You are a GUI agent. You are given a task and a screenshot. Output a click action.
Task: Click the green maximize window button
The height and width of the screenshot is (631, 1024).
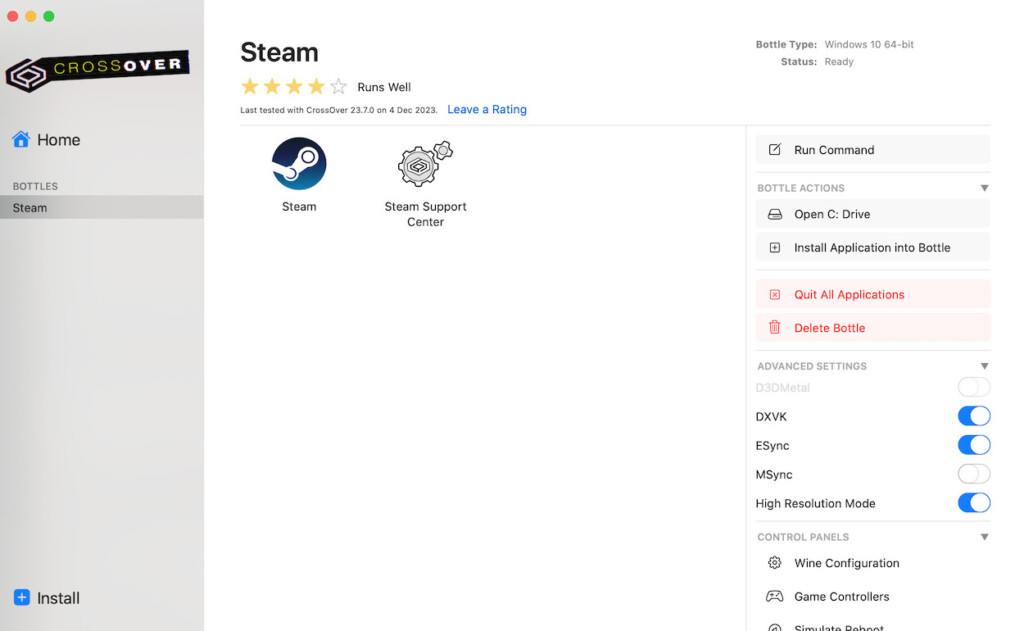(48, 16)
